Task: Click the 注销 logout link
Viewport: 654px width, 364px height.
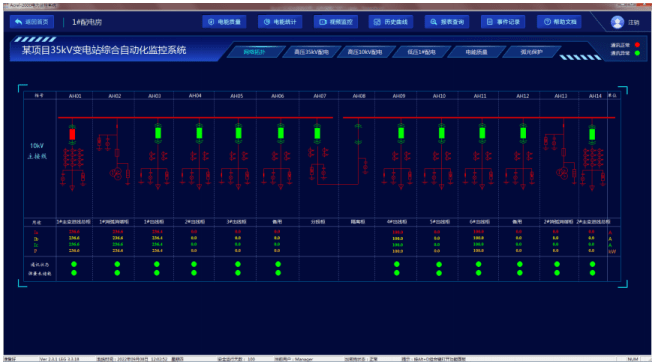Action: [x=634, y=23]
